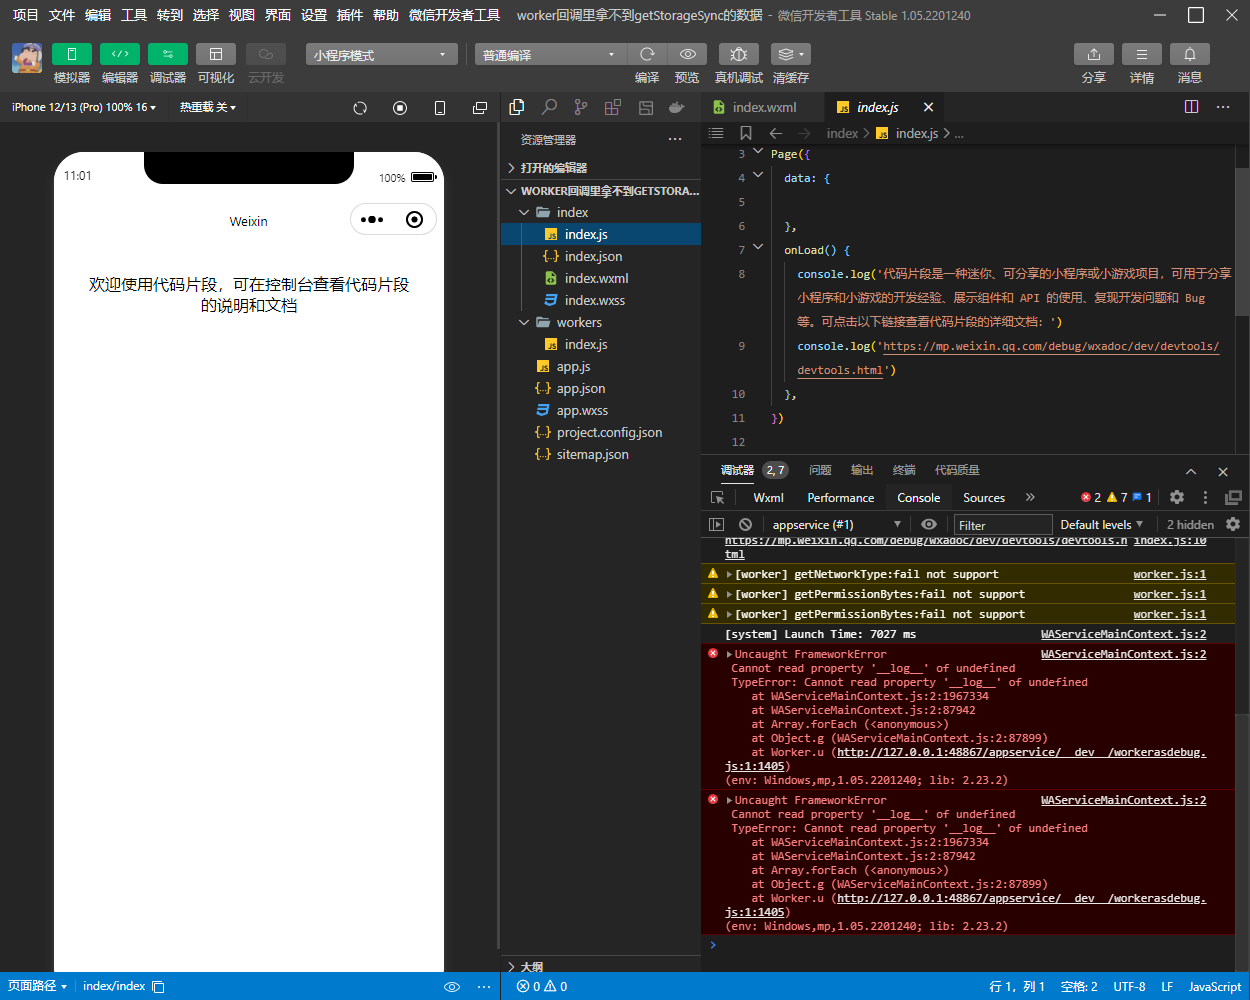This screenshot has height=1000, width=1250.
Task: Collapse the index folder
Action: pos(601,212)
